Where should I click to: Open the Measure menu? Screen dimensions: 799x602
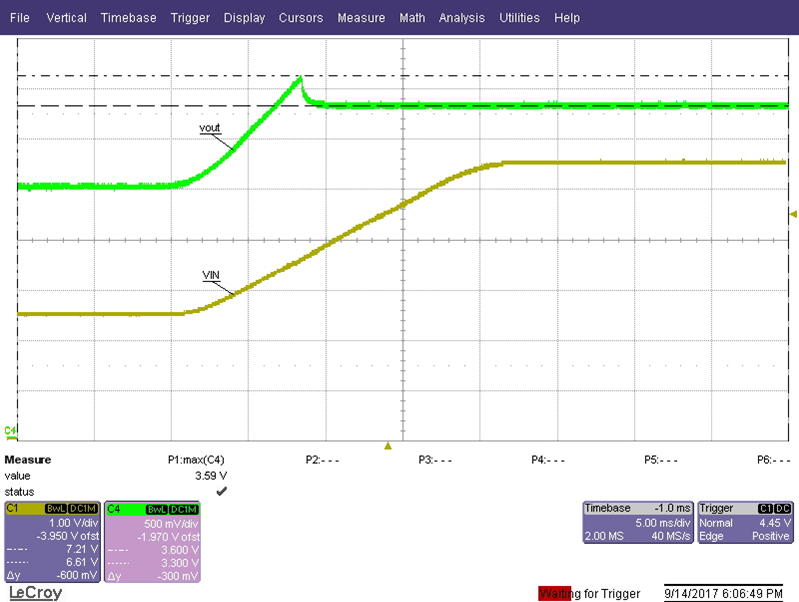pos(361,18)
